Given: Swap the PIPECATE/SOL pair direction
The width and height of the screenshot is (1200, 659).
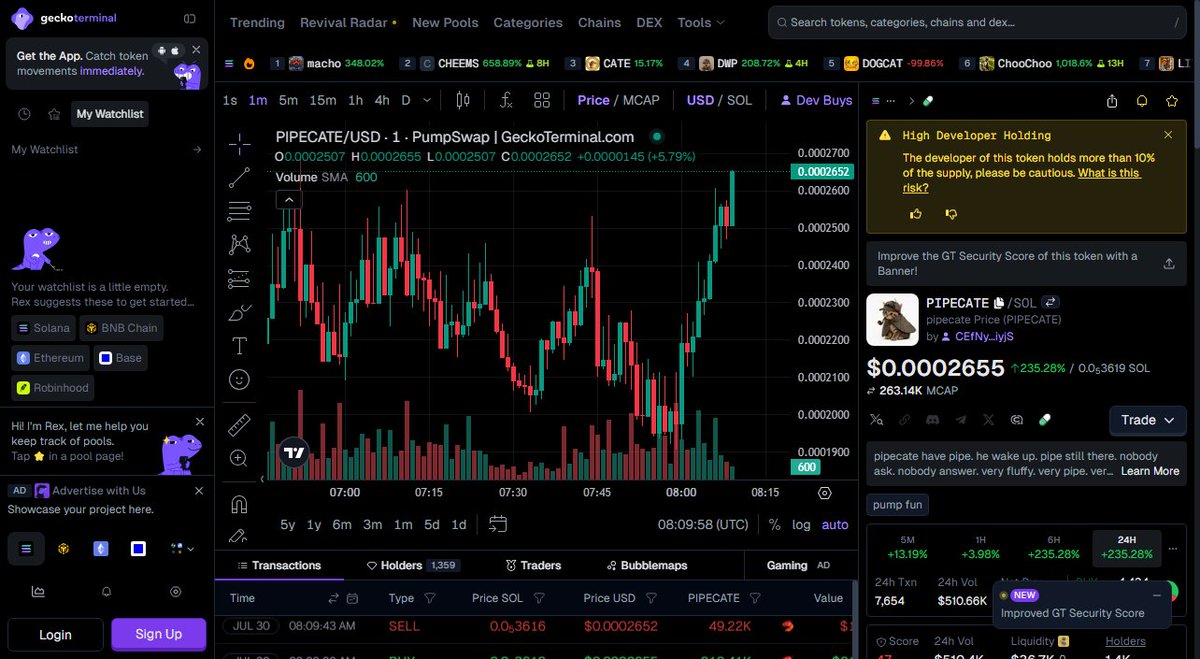Looking at the screenshot, I should pyautogui.click(x=1051, y=302).
